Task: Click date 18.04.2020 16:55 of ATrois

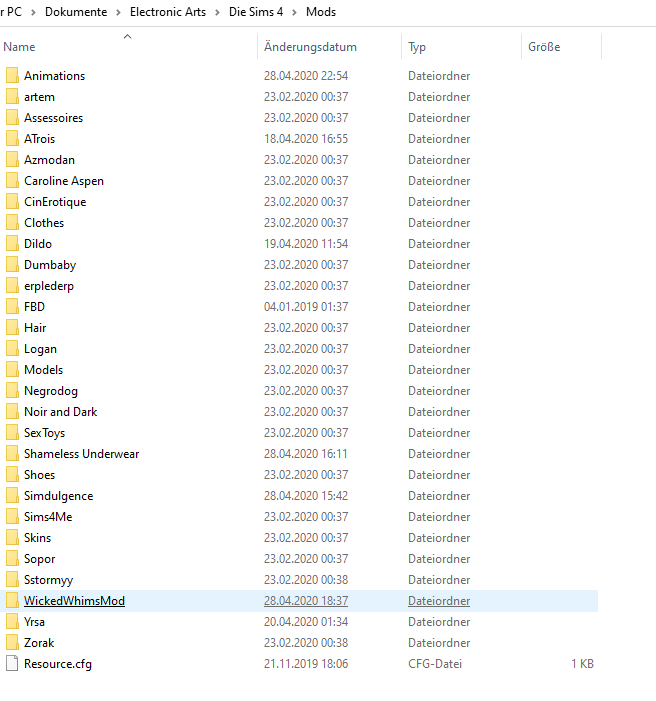Action: tap(306, 139)
